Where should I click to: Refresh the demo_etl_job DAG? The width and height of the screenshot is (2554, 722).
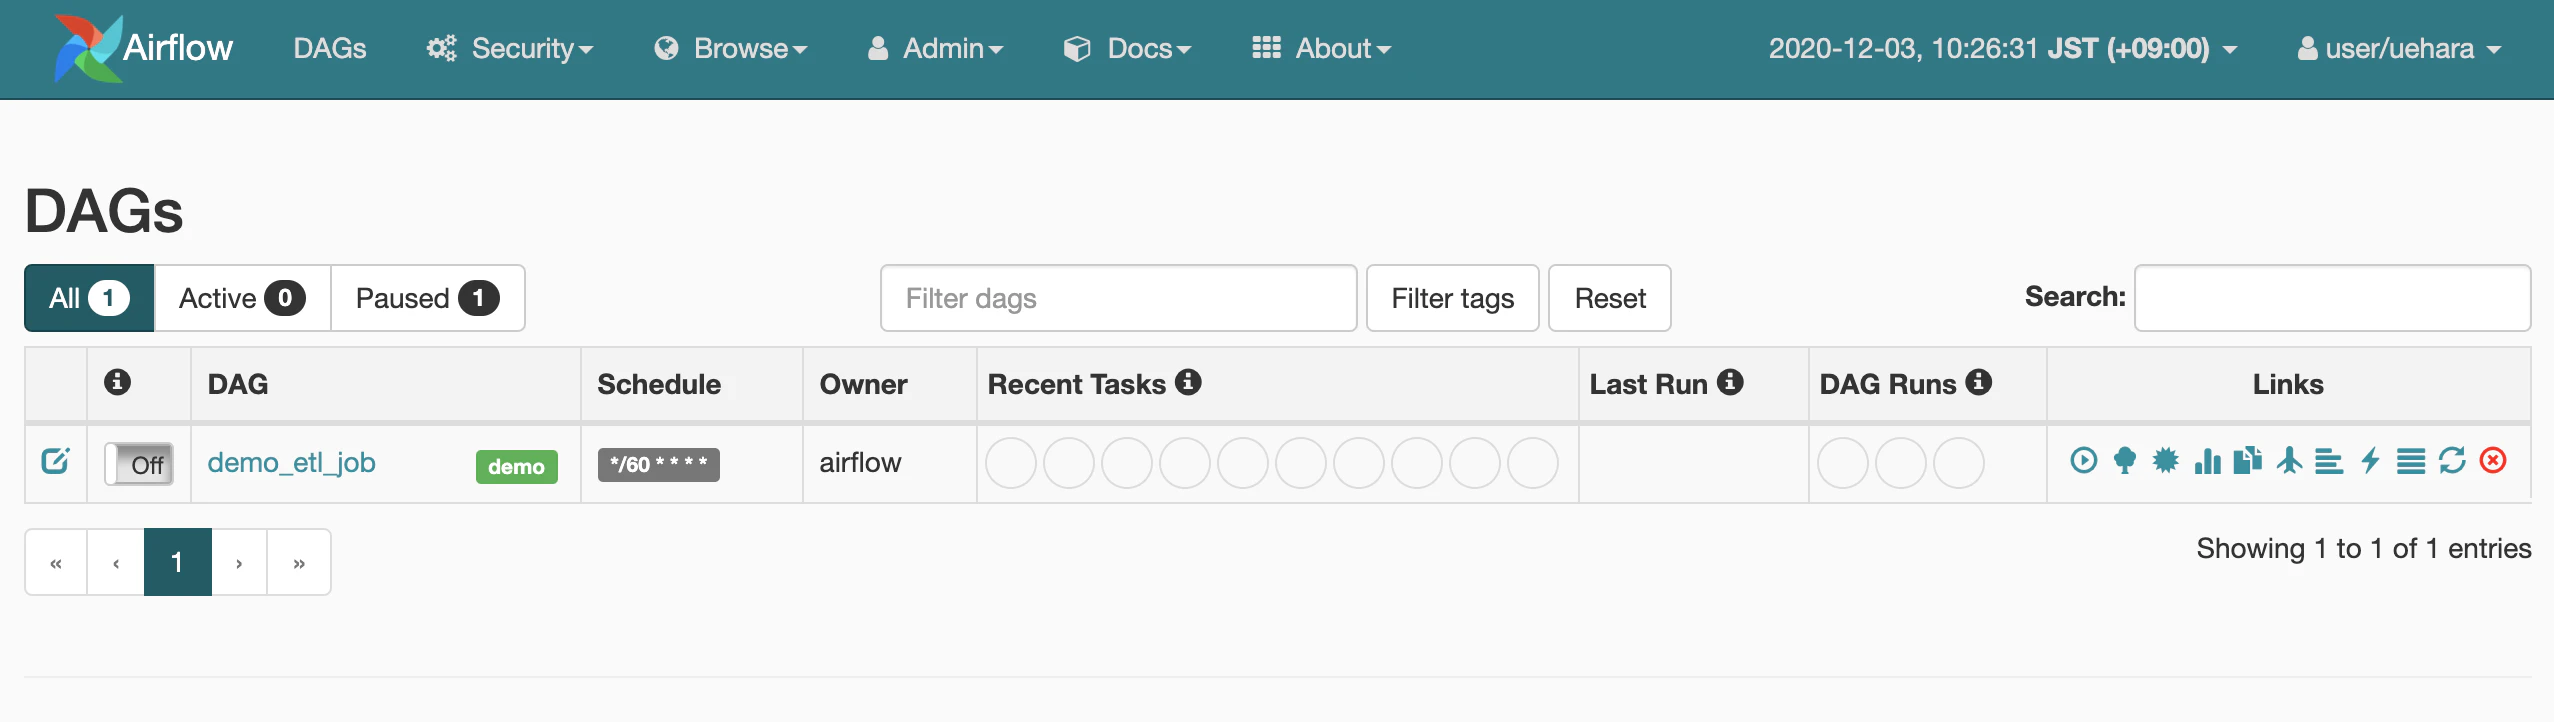(x=2452, y=460)
